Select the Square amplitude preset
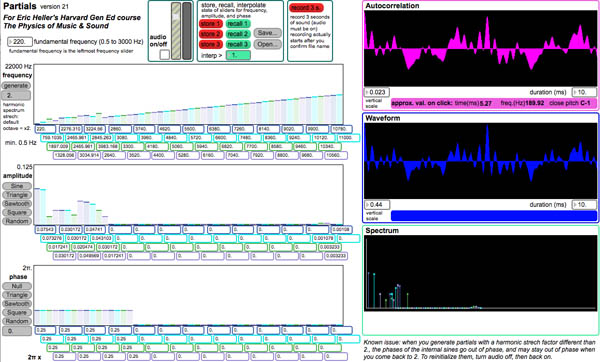The height and width of the screenshot is (362, 600). (17, 212)
